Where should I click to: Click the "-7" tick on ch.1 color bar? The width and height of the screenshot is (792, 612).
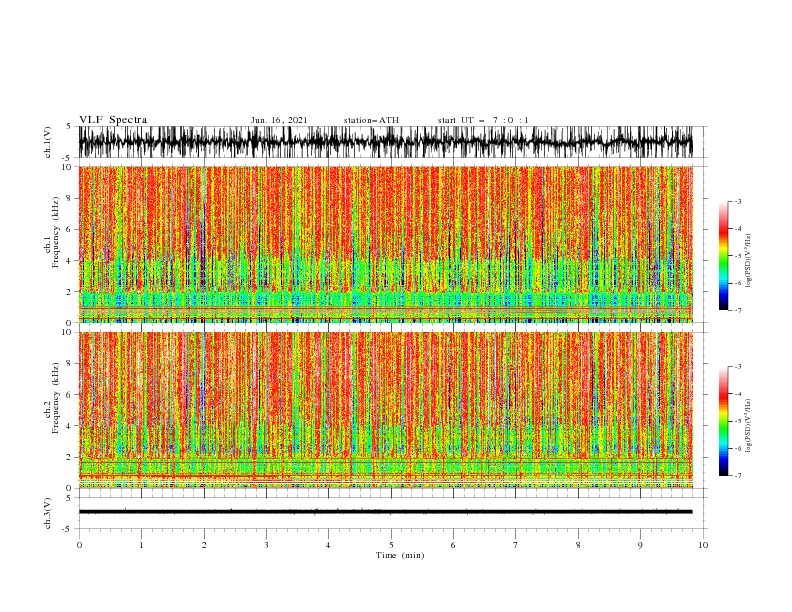coord(737,310)
